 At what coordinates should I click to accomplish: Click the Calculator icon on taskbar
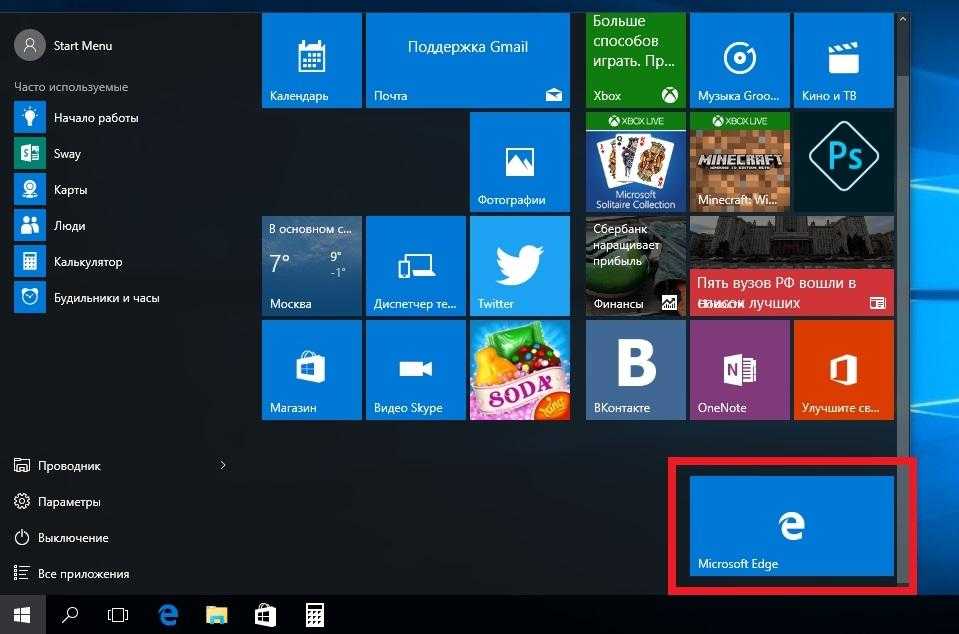coord(313,615)
